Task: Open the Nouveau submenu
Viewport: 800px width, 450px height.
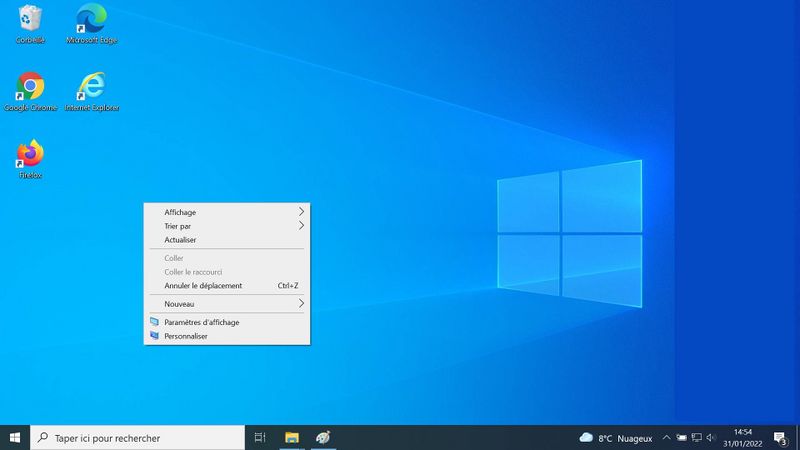Action: [227, 304]
